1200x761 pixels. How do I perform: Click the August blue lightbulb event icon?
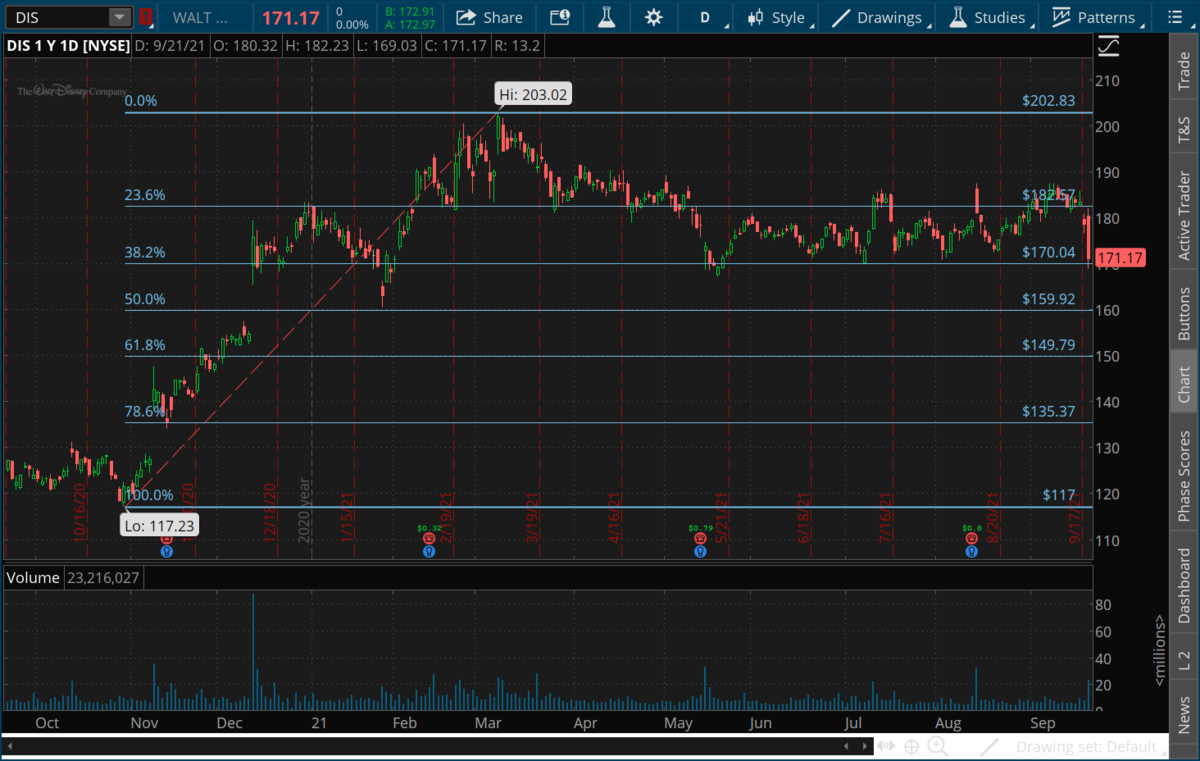coord(971,551)
